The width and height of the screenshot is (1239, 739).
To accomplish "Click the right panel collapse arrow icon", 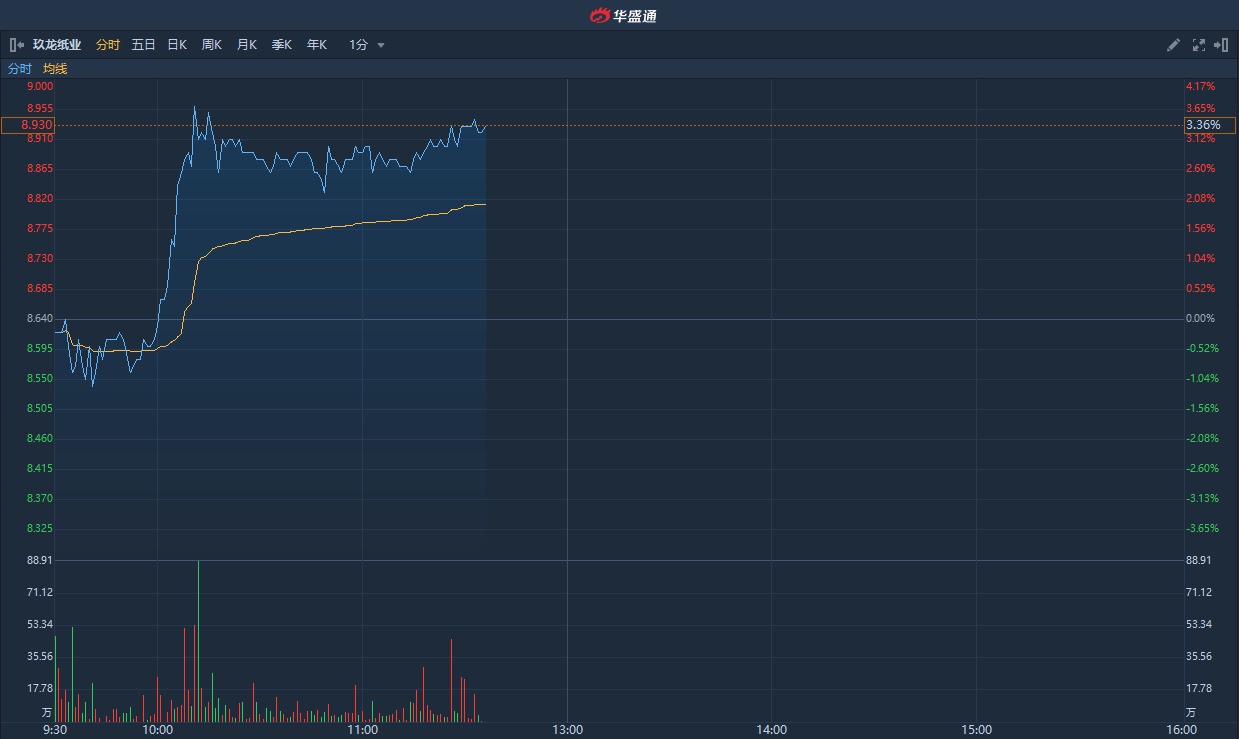I will [x=1221, y=45].
